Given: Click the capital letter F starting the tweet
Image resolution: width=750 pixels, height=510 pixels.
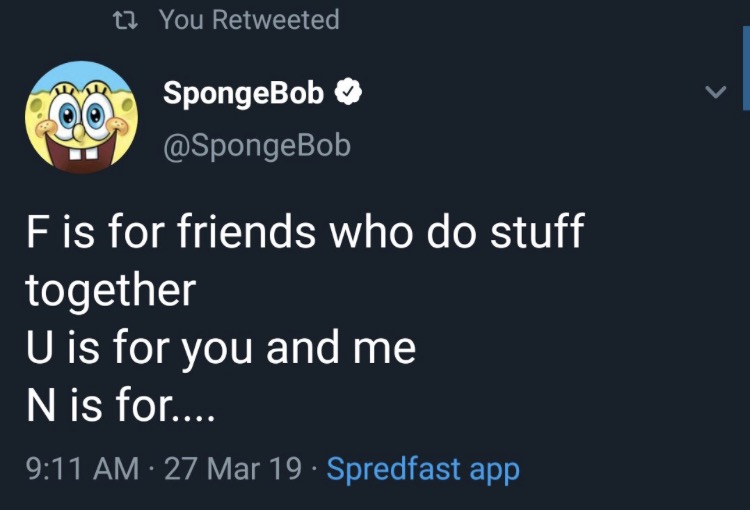Looking at the screenshot, I should [34, 232].
